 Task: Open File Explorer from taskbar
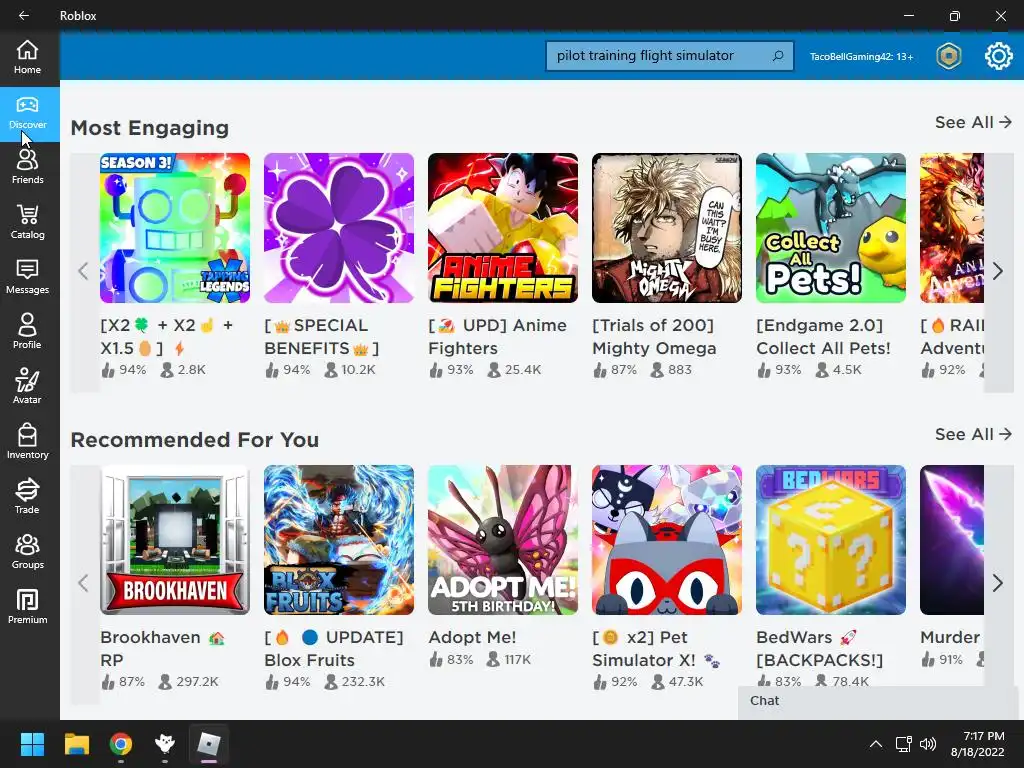pos(76,744)
